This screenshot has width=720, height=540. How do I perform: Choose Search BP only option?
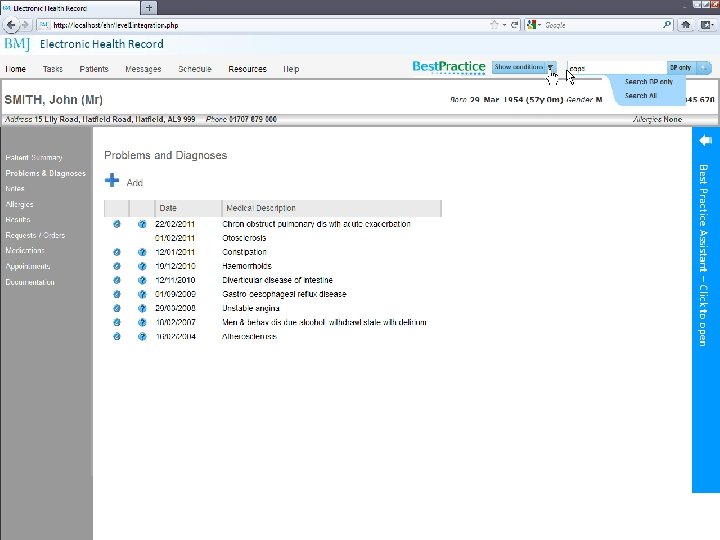point(648,81)
